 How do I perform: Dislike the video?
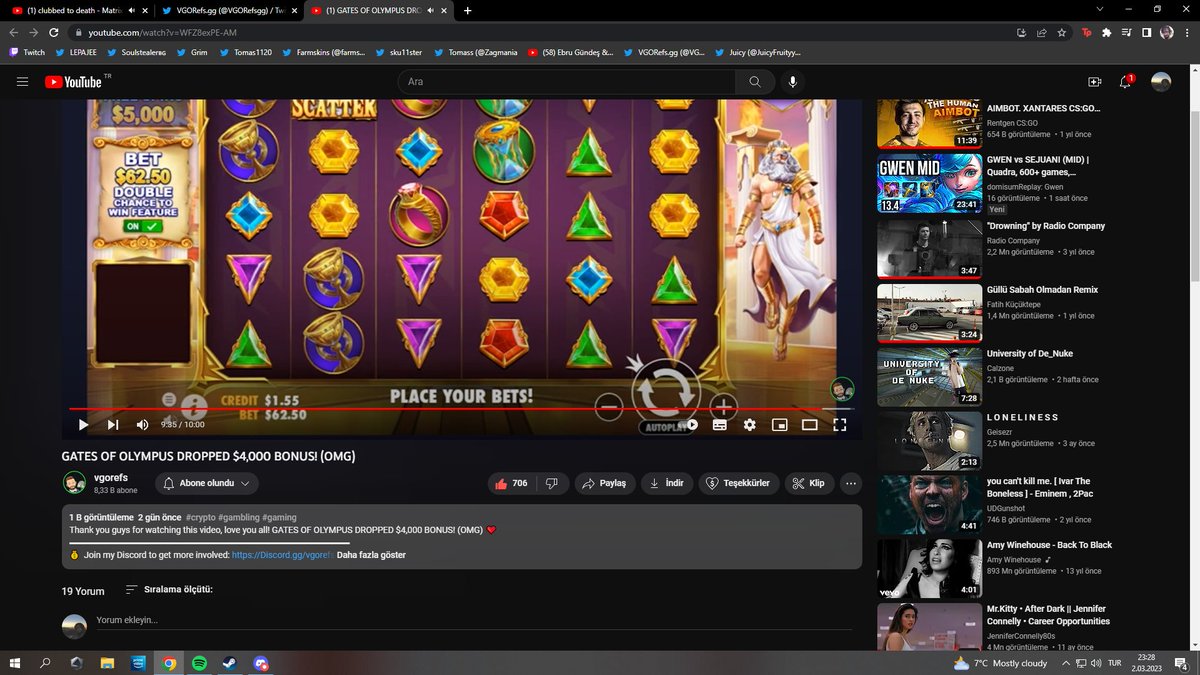(552, 483)
